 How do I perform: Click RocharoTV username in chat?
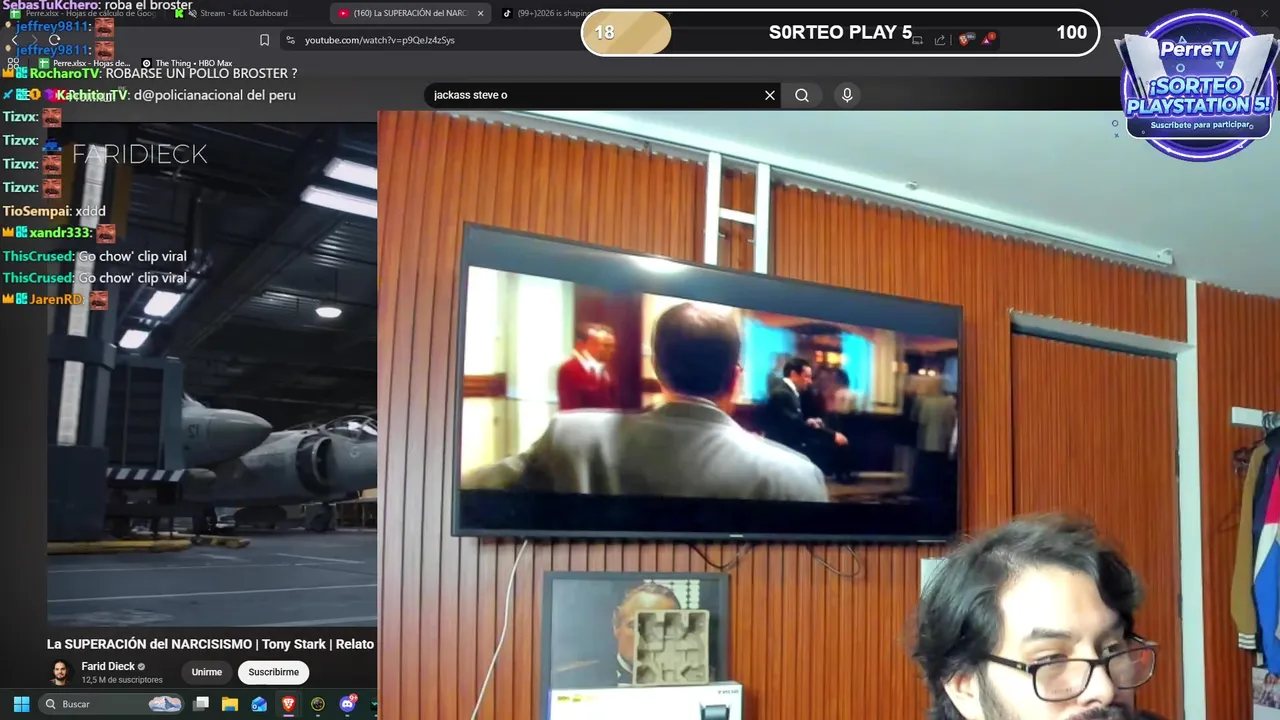point(65,73)
